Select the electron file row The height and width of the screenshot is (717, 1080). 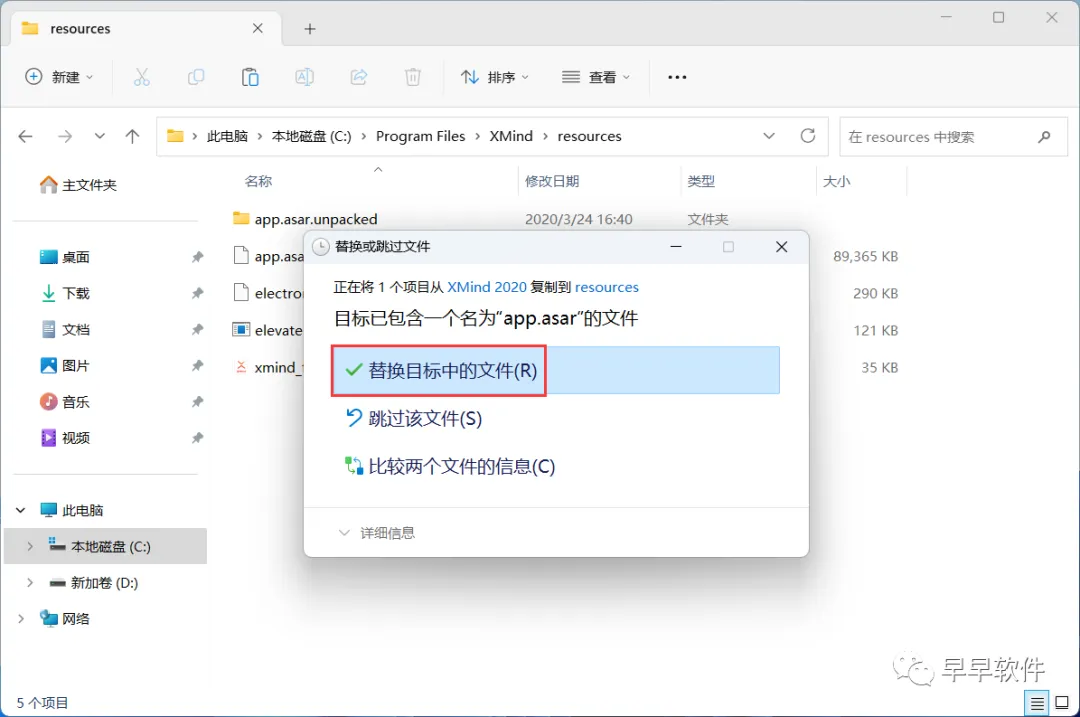(x=268, y=293)
